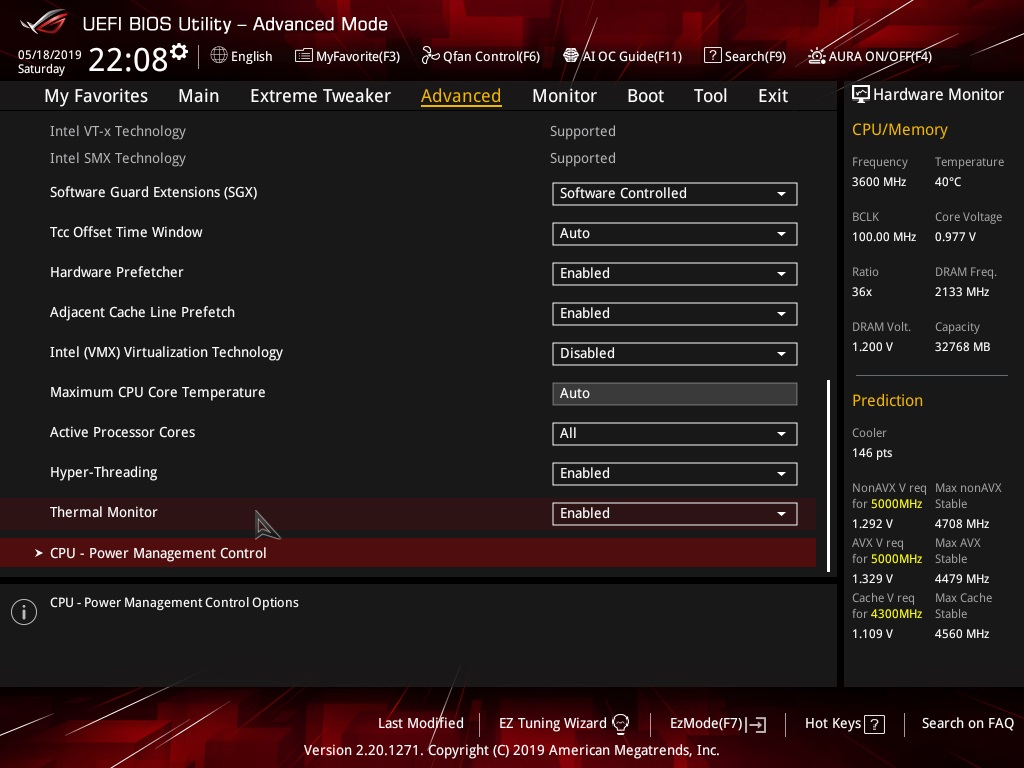Open Tcc Offset Time Window dropdown

tap(675, 233)
